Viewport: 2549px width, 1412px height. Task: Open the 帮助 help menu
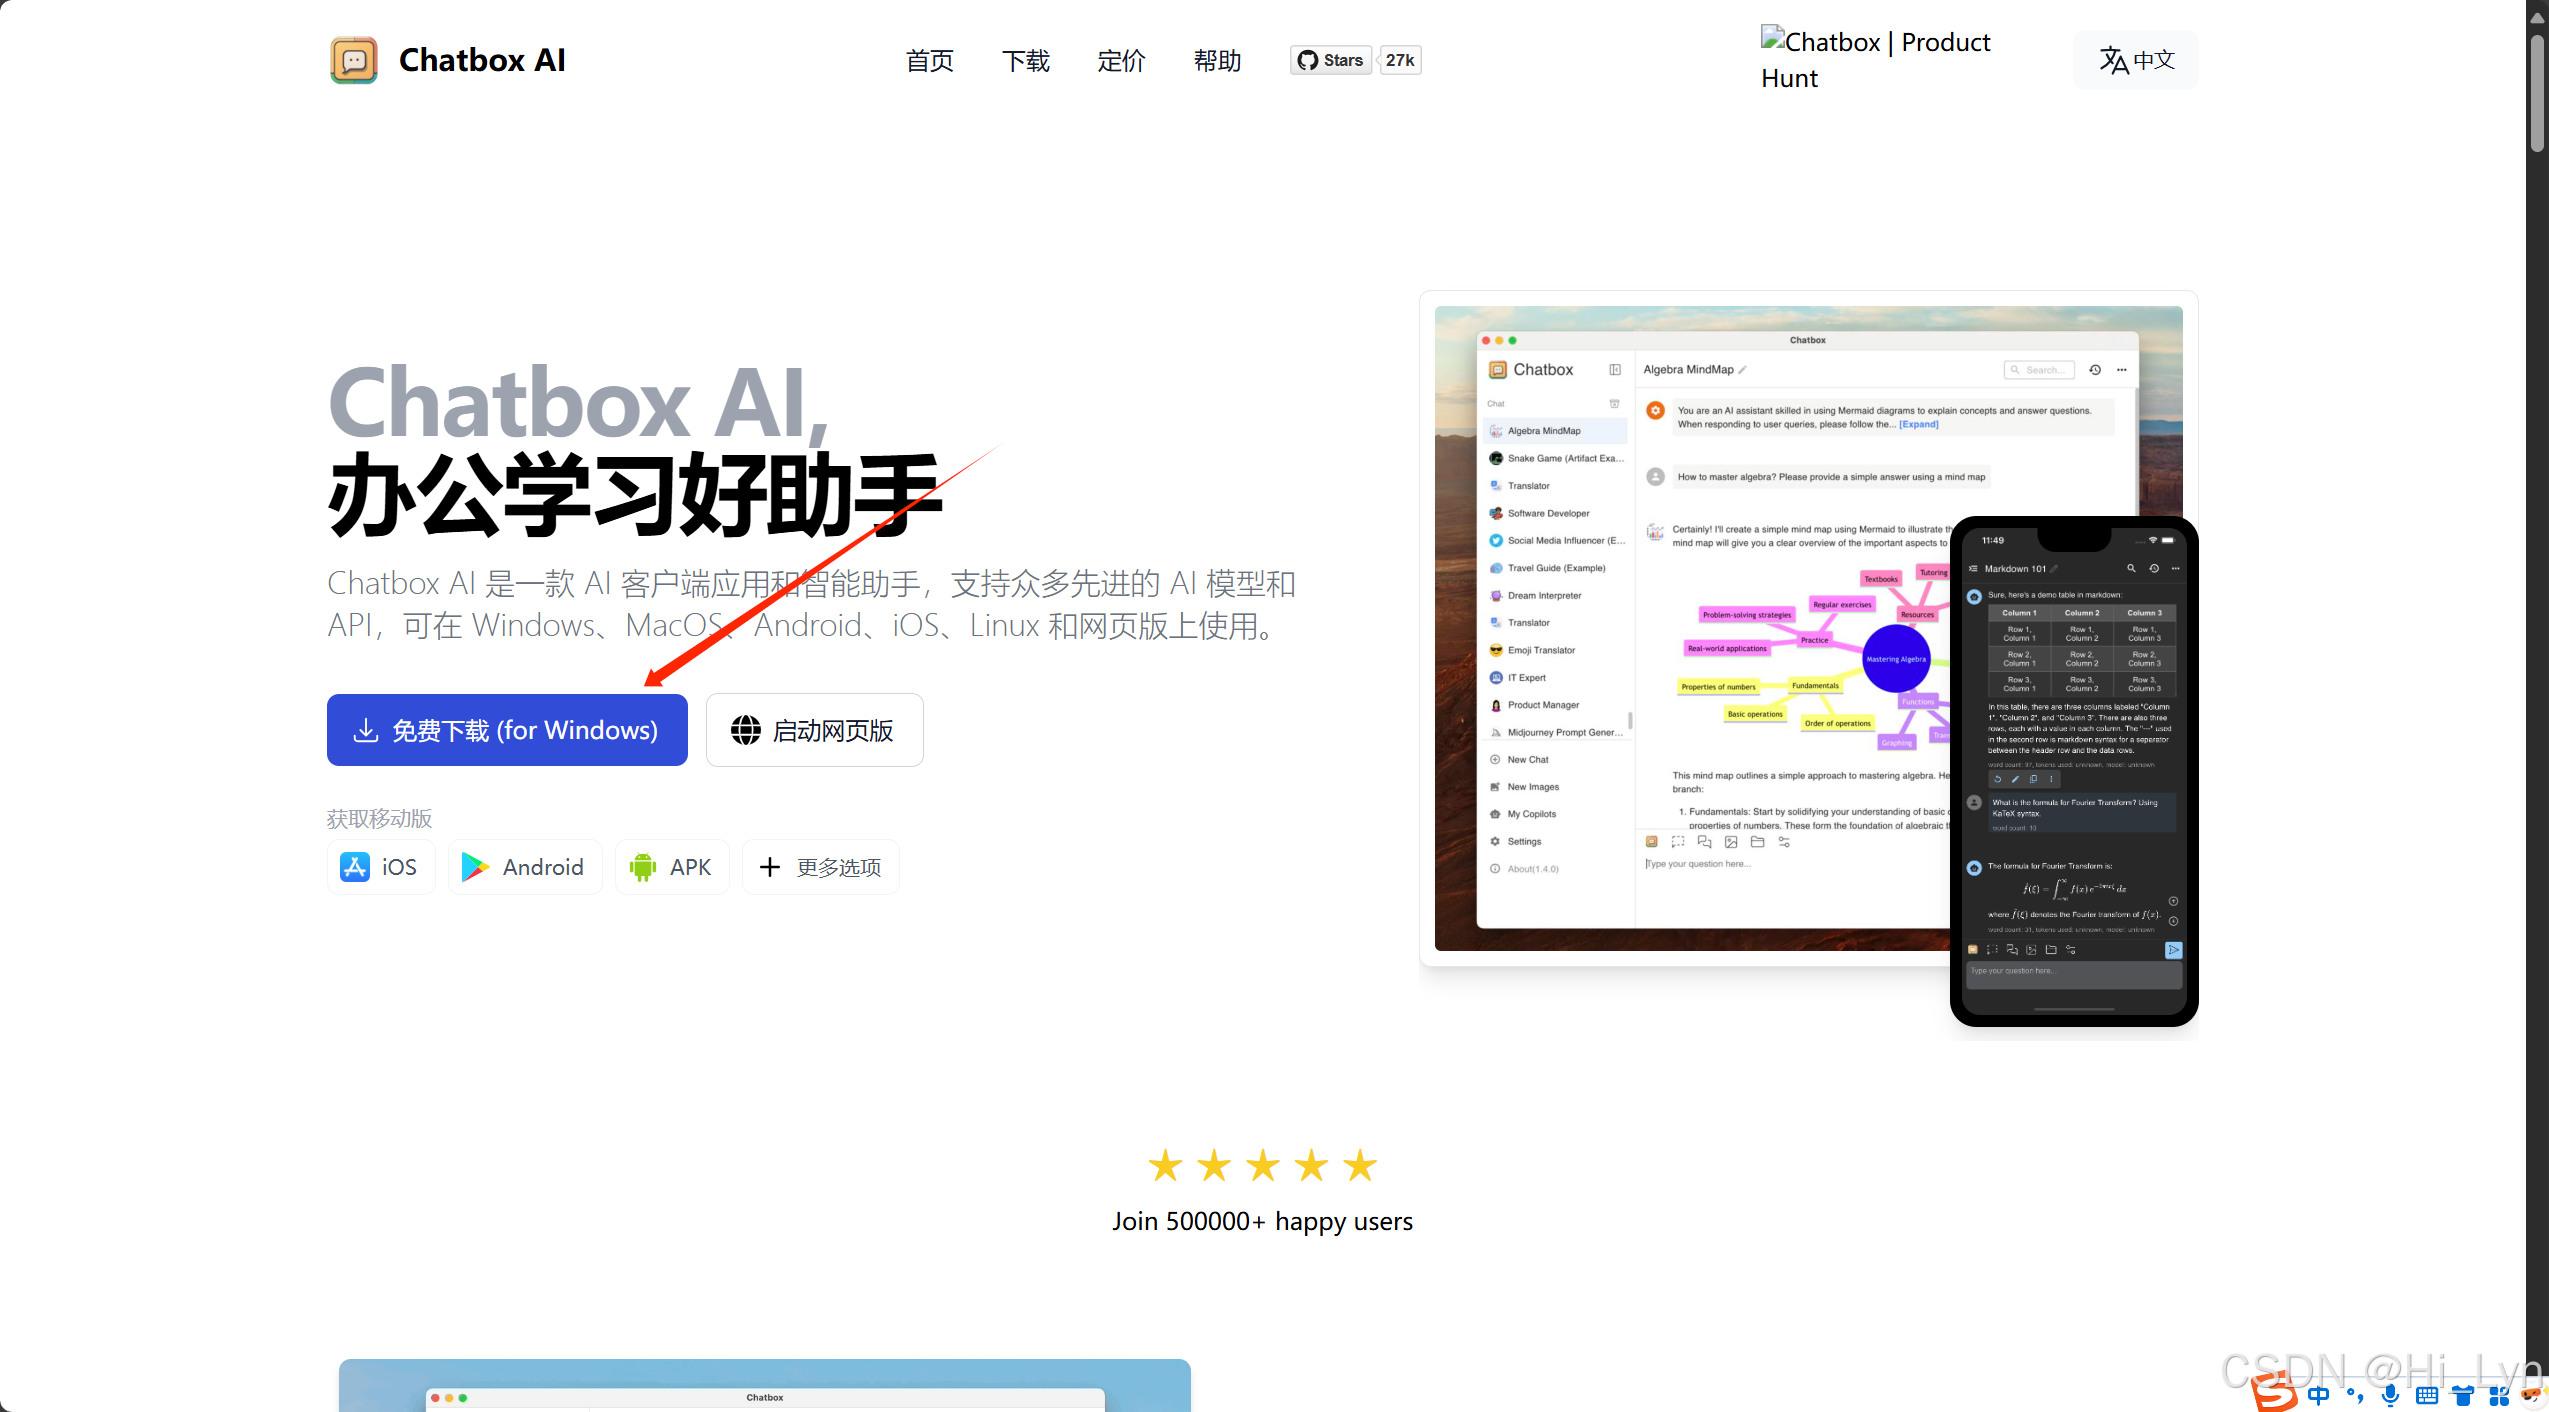click(1217, 61)
